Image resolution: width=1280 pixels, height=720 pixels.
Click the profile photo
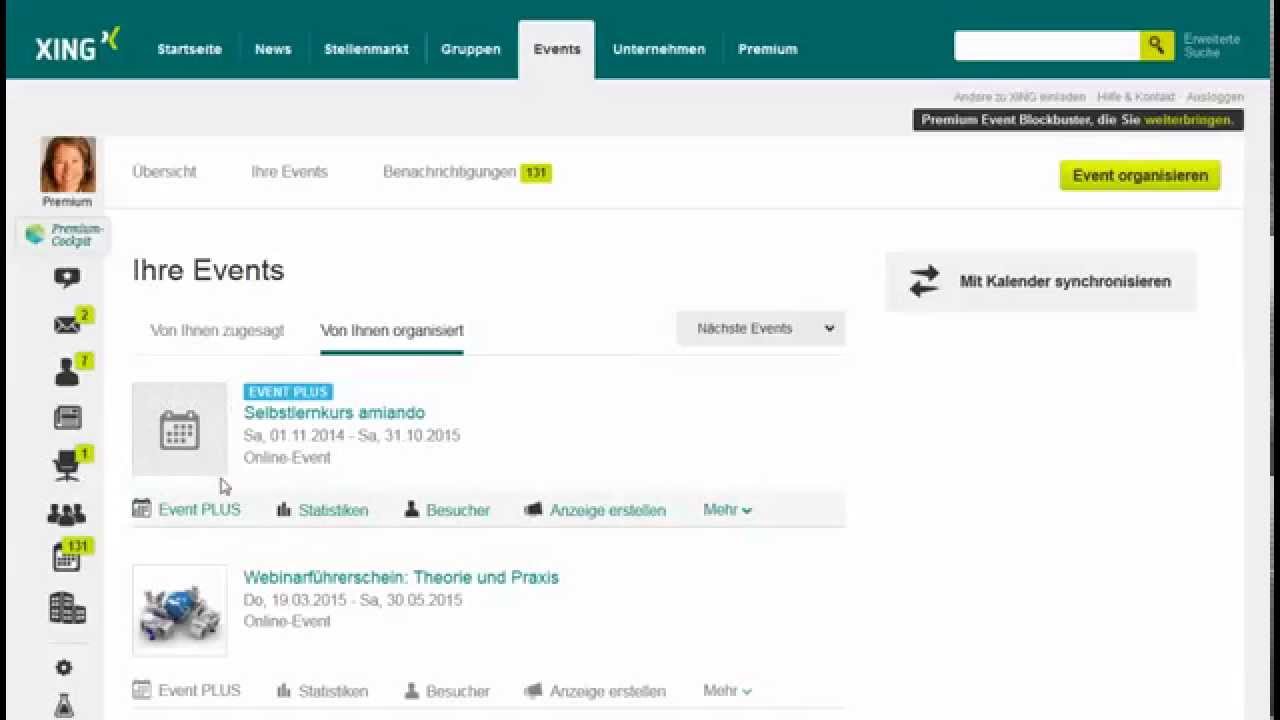[68, 164]
